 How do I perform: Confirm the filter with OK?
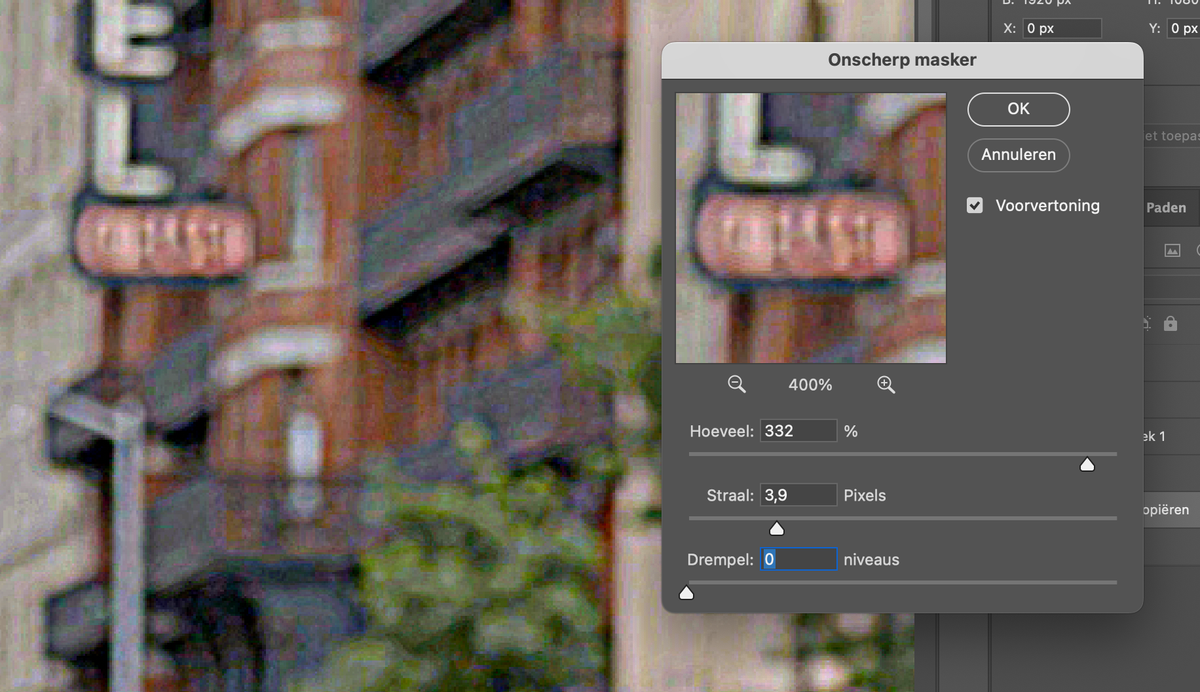point(1018,109)
